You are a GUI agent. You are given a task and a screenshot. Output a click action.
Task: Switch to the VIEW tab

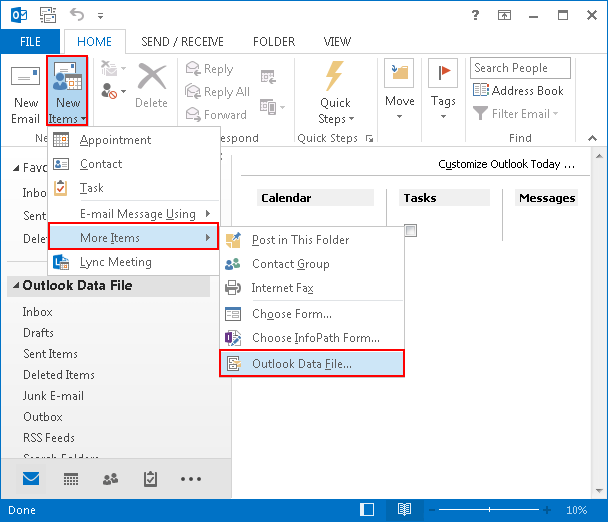[x=337, y=41]
